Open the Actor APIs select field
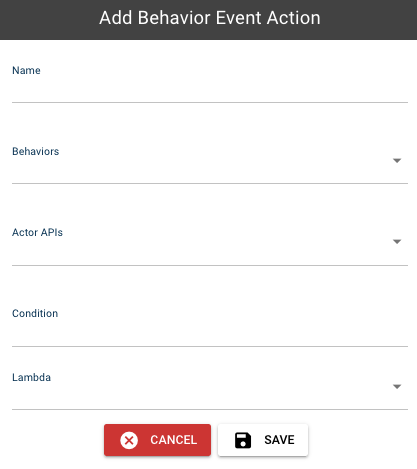Image resolution: width=417 pixels, height=469 pixels. [210, 245]
